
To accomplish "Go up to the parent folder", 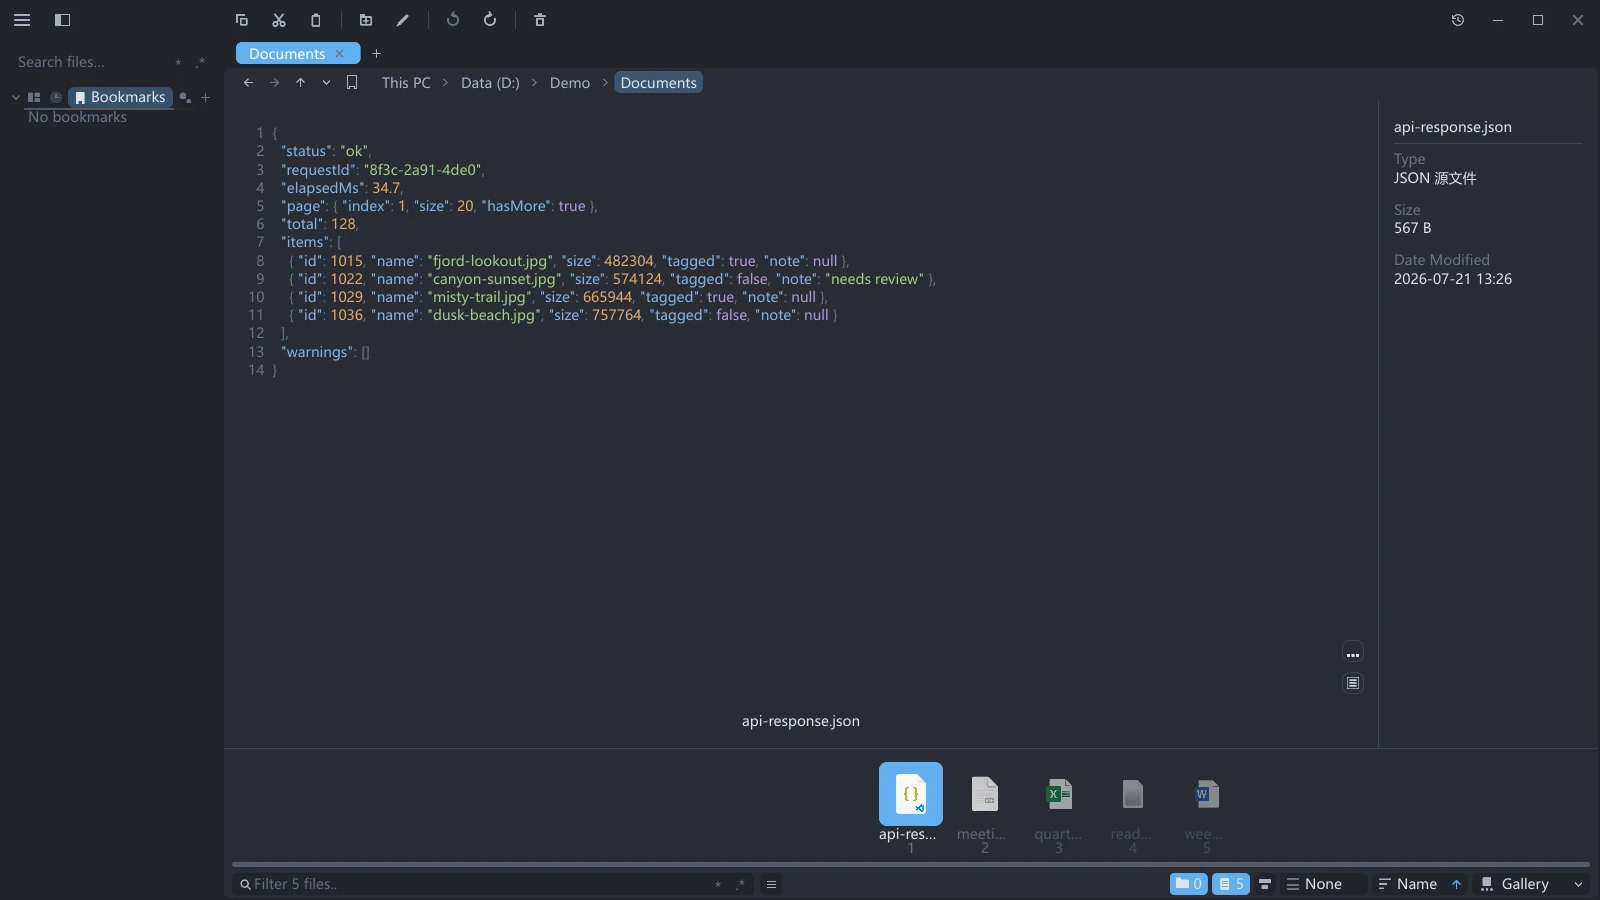I will point(300,83).
